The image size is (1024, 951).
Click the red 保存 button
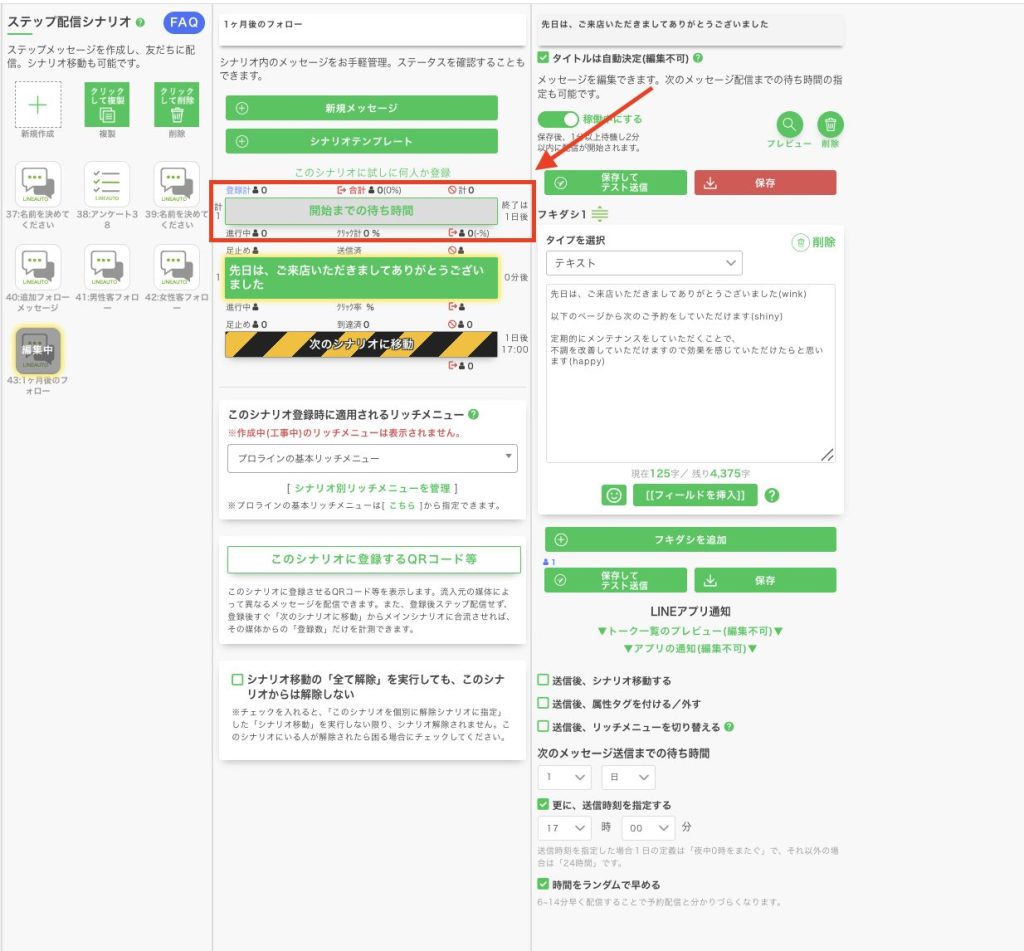765,183
